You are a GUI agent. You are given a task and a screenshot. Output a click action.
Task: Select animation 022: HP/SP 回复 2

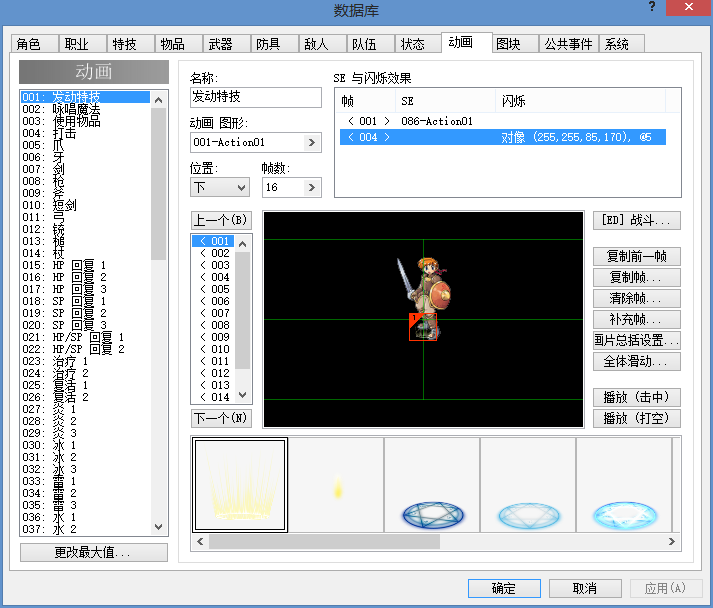tap(85, 349)
